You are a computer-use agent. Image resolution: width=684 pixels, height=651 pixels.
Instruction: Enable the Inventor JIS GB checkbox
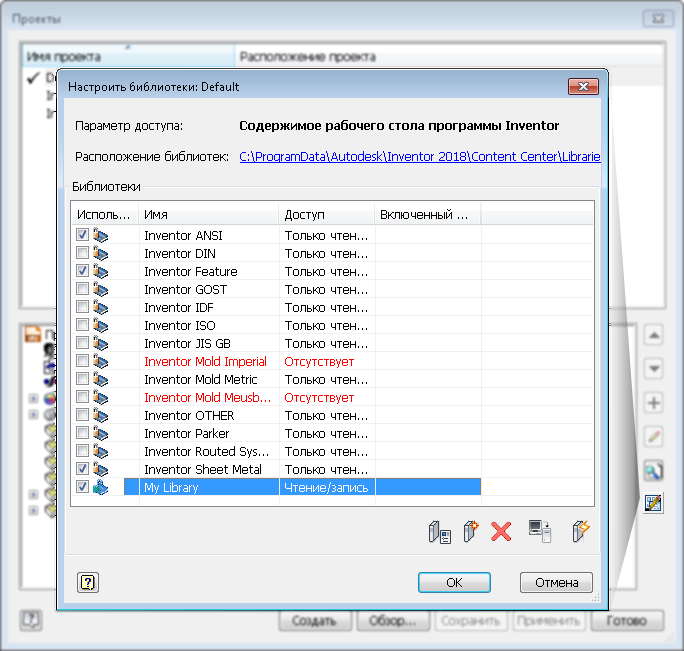click(82, 343)
